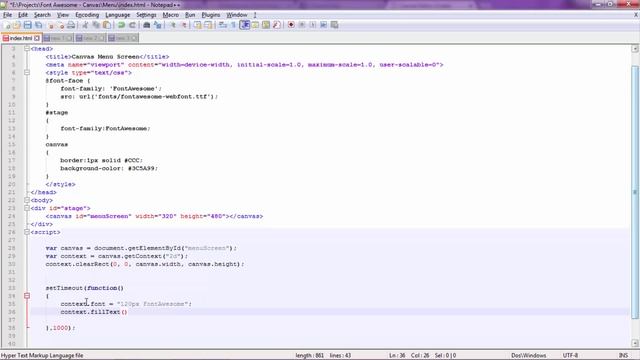Open the Encoding menu
The height and width of the screenshot is (360, 640).
pyautogui.click(x=87, y=15)
